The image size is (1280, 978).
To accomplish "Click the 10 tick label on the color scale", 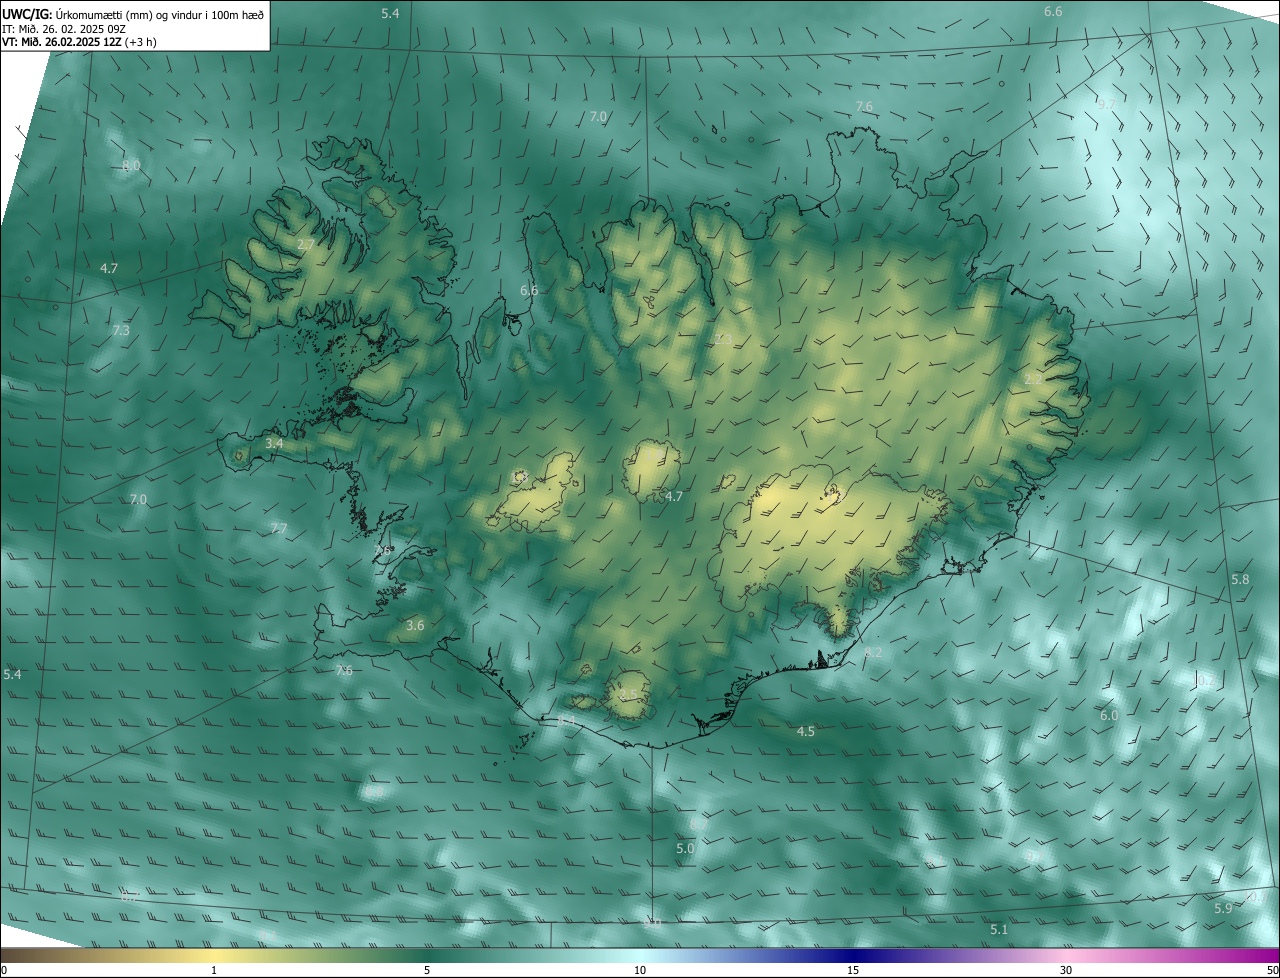I will click(x=640, y=970).
